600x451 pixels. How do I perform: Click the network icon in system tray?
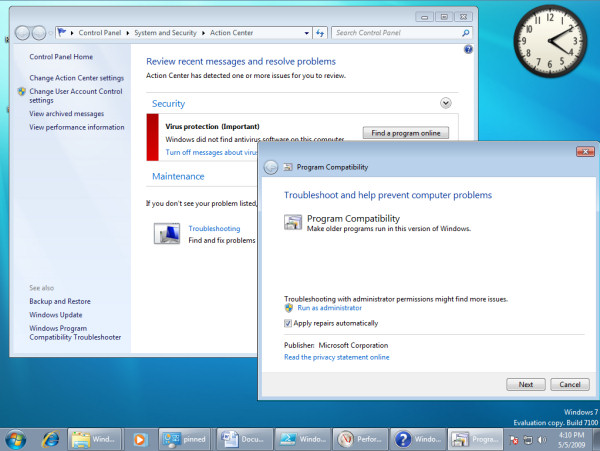pyautogui.click(x=528, y=440)
